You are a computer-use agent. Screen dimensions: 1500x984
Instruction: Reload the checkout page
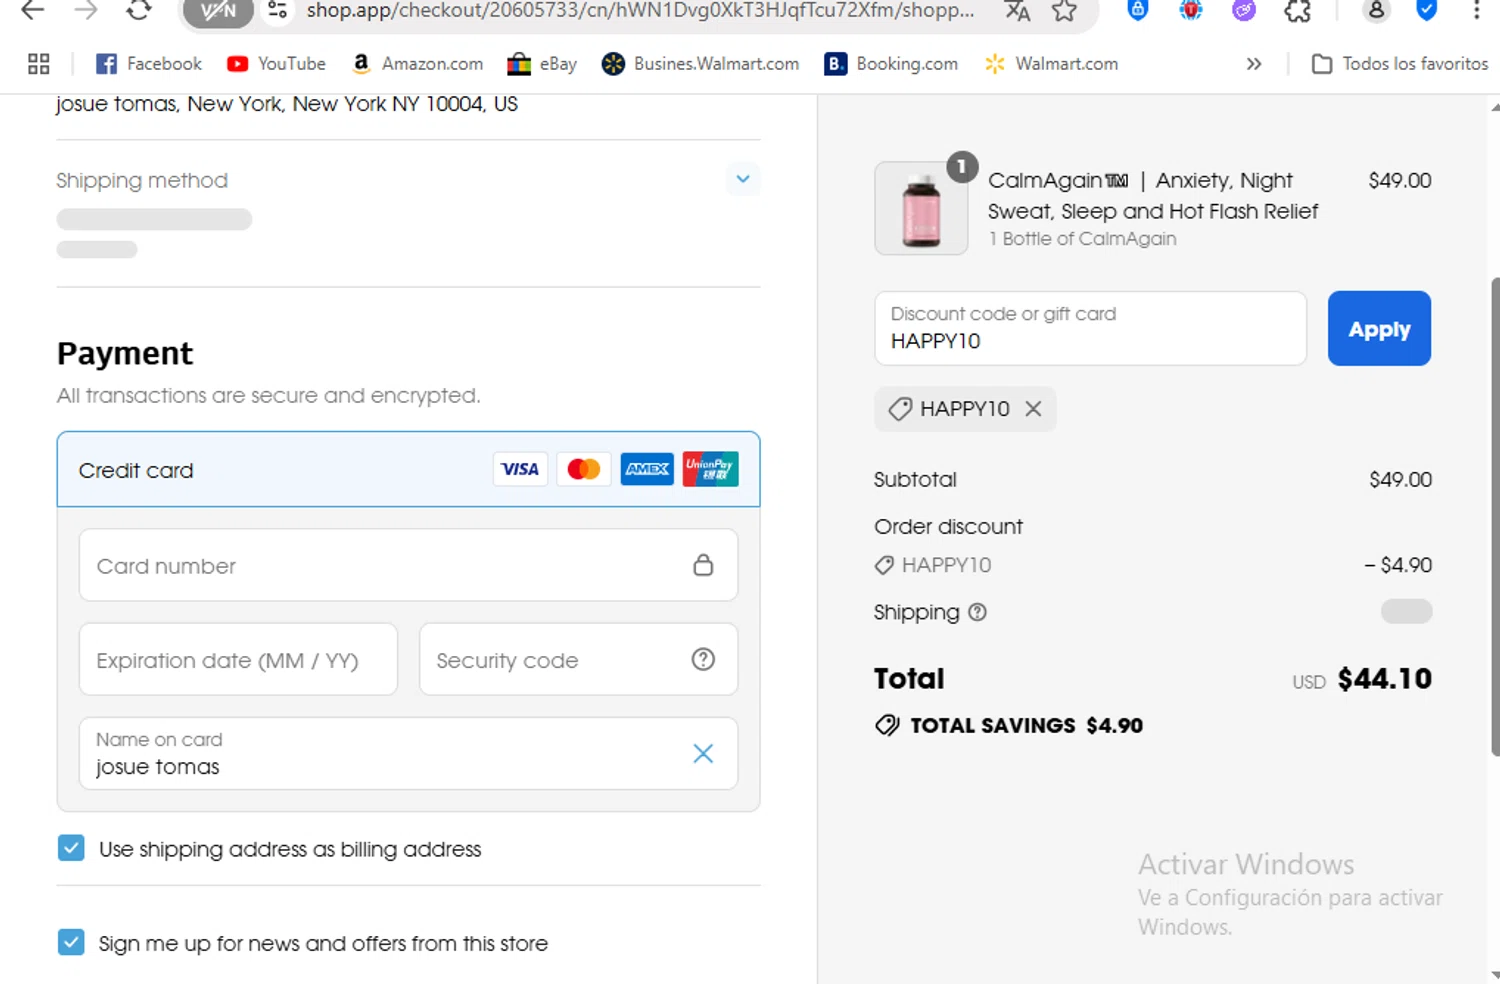pos(139,11)
